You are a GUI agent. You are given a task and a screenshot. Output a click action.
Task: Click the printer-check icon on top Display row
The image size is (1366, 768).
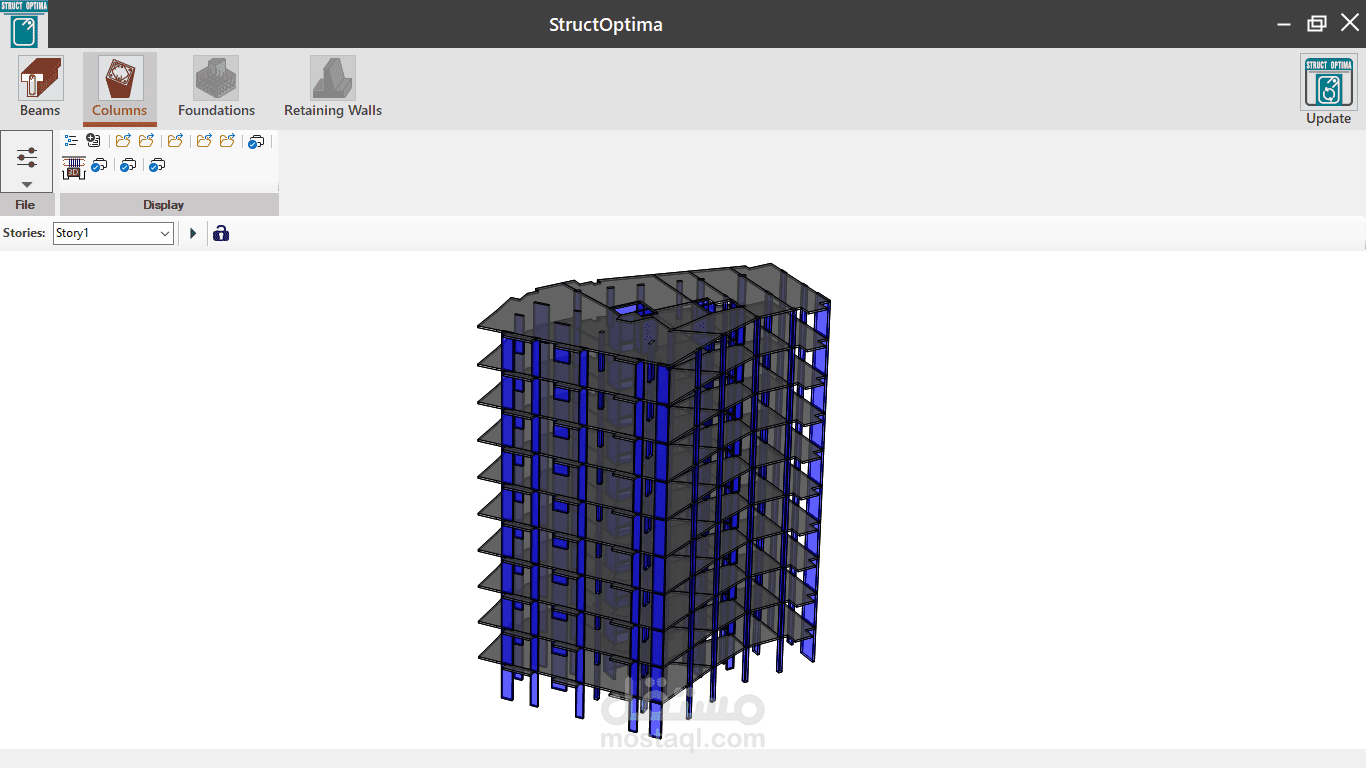click(x=256, y=141)
